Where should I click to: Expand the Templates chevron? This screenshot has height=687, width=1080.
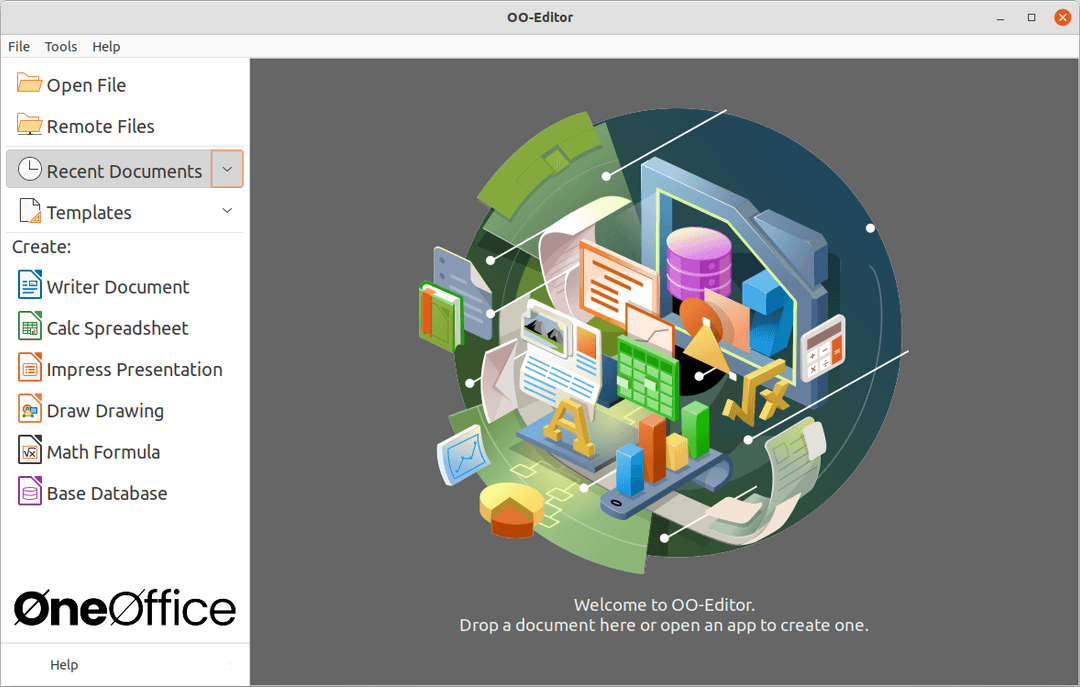click(227, 211)
